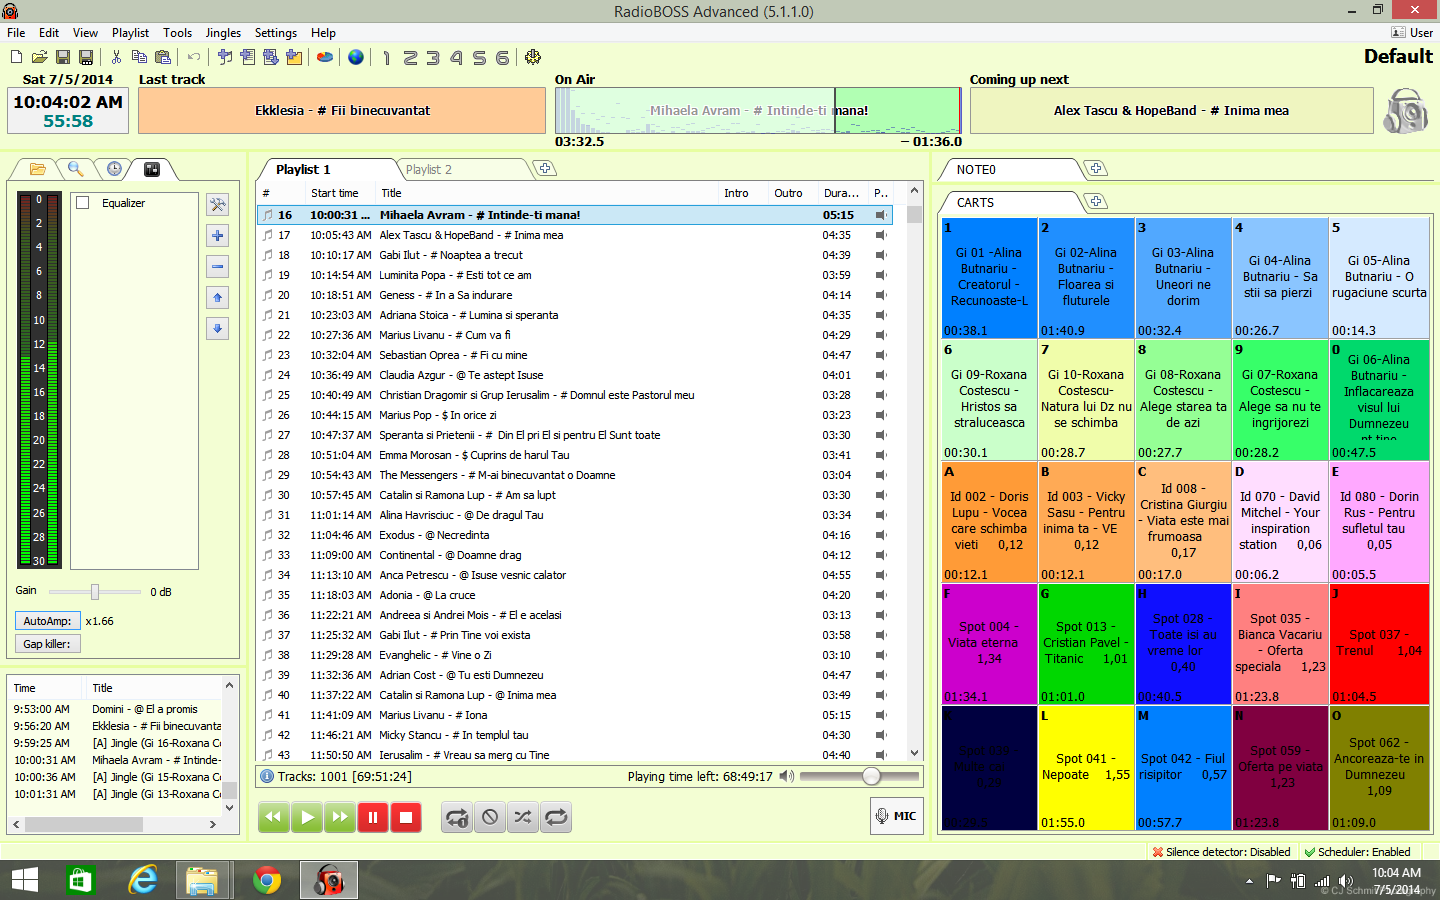Click the playlist scrollbar up arrow
This screenshot has height=900, width=1440.
tap(914, 190)
